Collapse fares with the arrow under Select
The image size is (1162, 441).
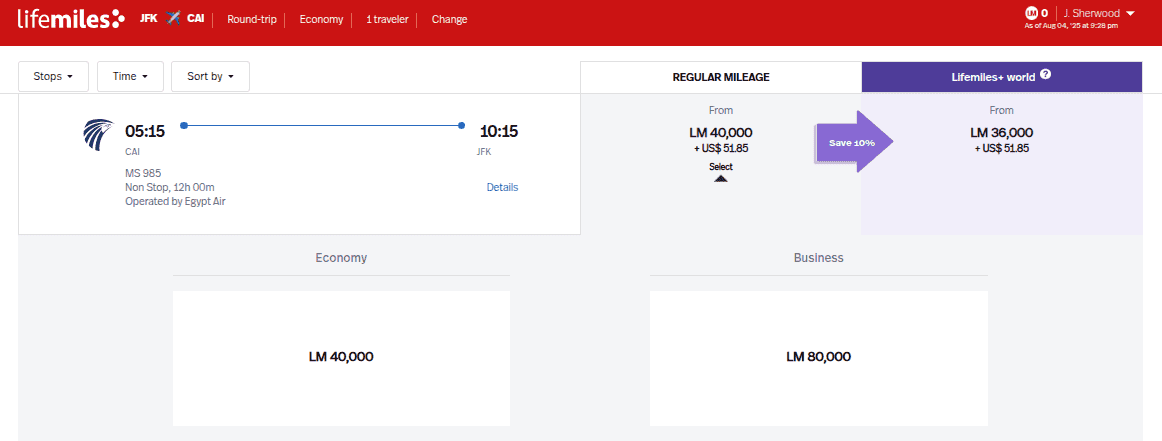[720, 179]
